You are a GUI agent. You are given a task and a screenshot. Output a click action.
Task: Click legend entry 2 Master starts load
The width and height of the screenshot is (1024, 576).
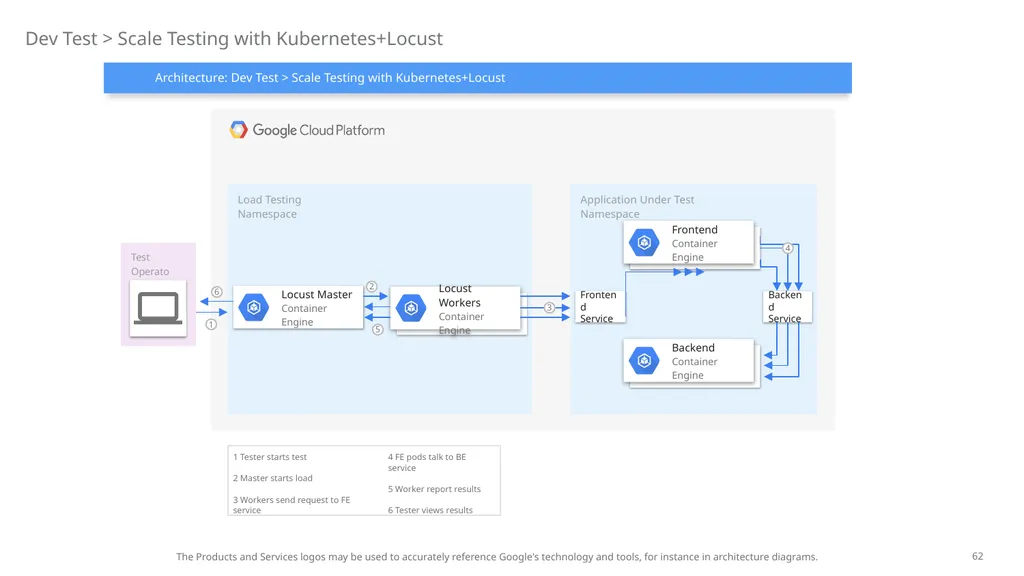pyautogui.click(x=273, y=478)
